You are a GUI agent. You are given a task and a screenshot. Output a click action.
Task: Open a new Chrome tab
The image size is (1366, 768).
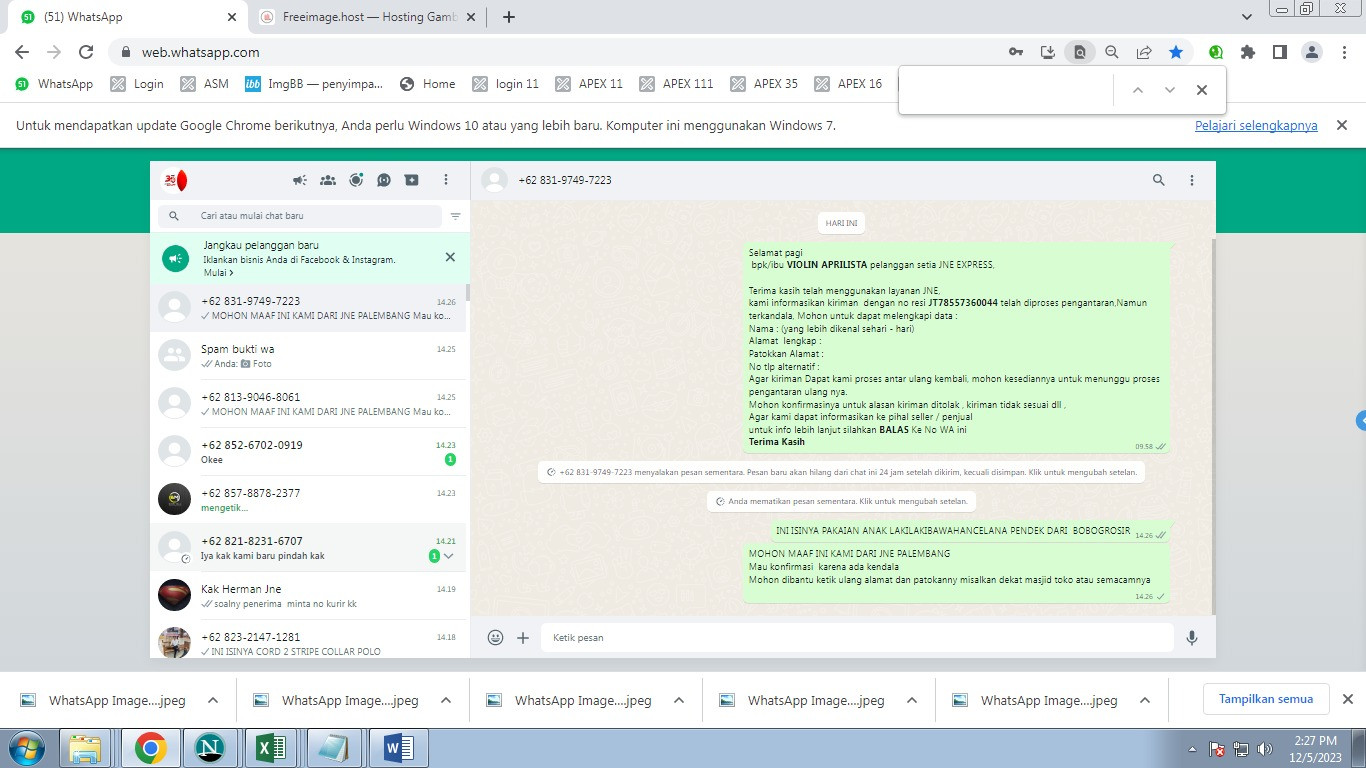click(509, 17)
